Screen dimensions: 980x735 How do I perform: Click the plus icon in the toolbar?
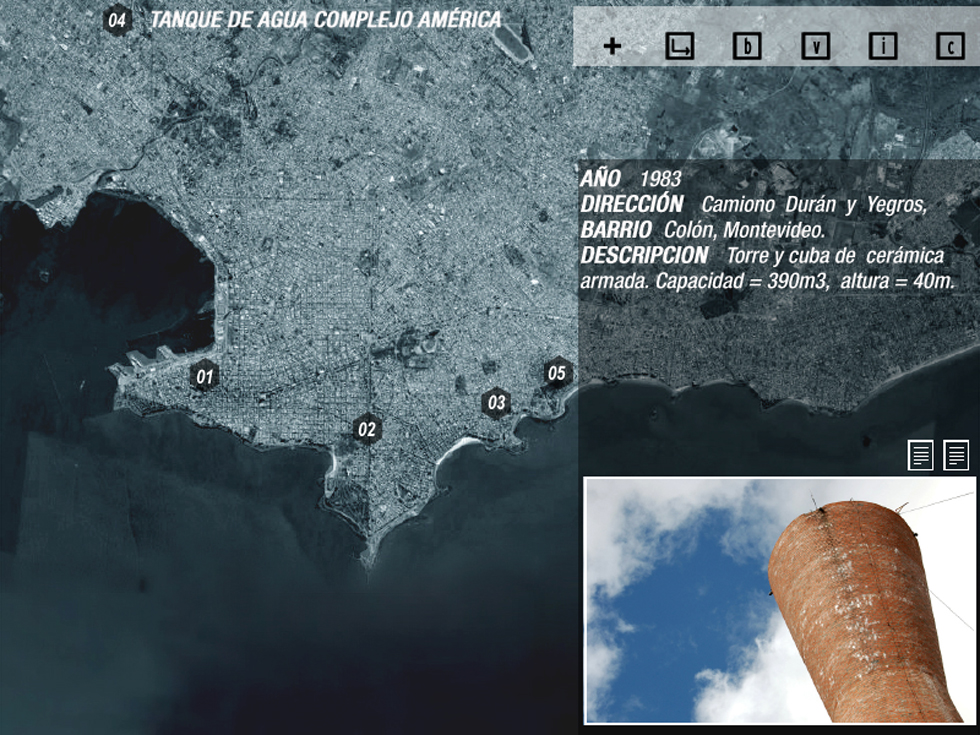pos(612,46)
